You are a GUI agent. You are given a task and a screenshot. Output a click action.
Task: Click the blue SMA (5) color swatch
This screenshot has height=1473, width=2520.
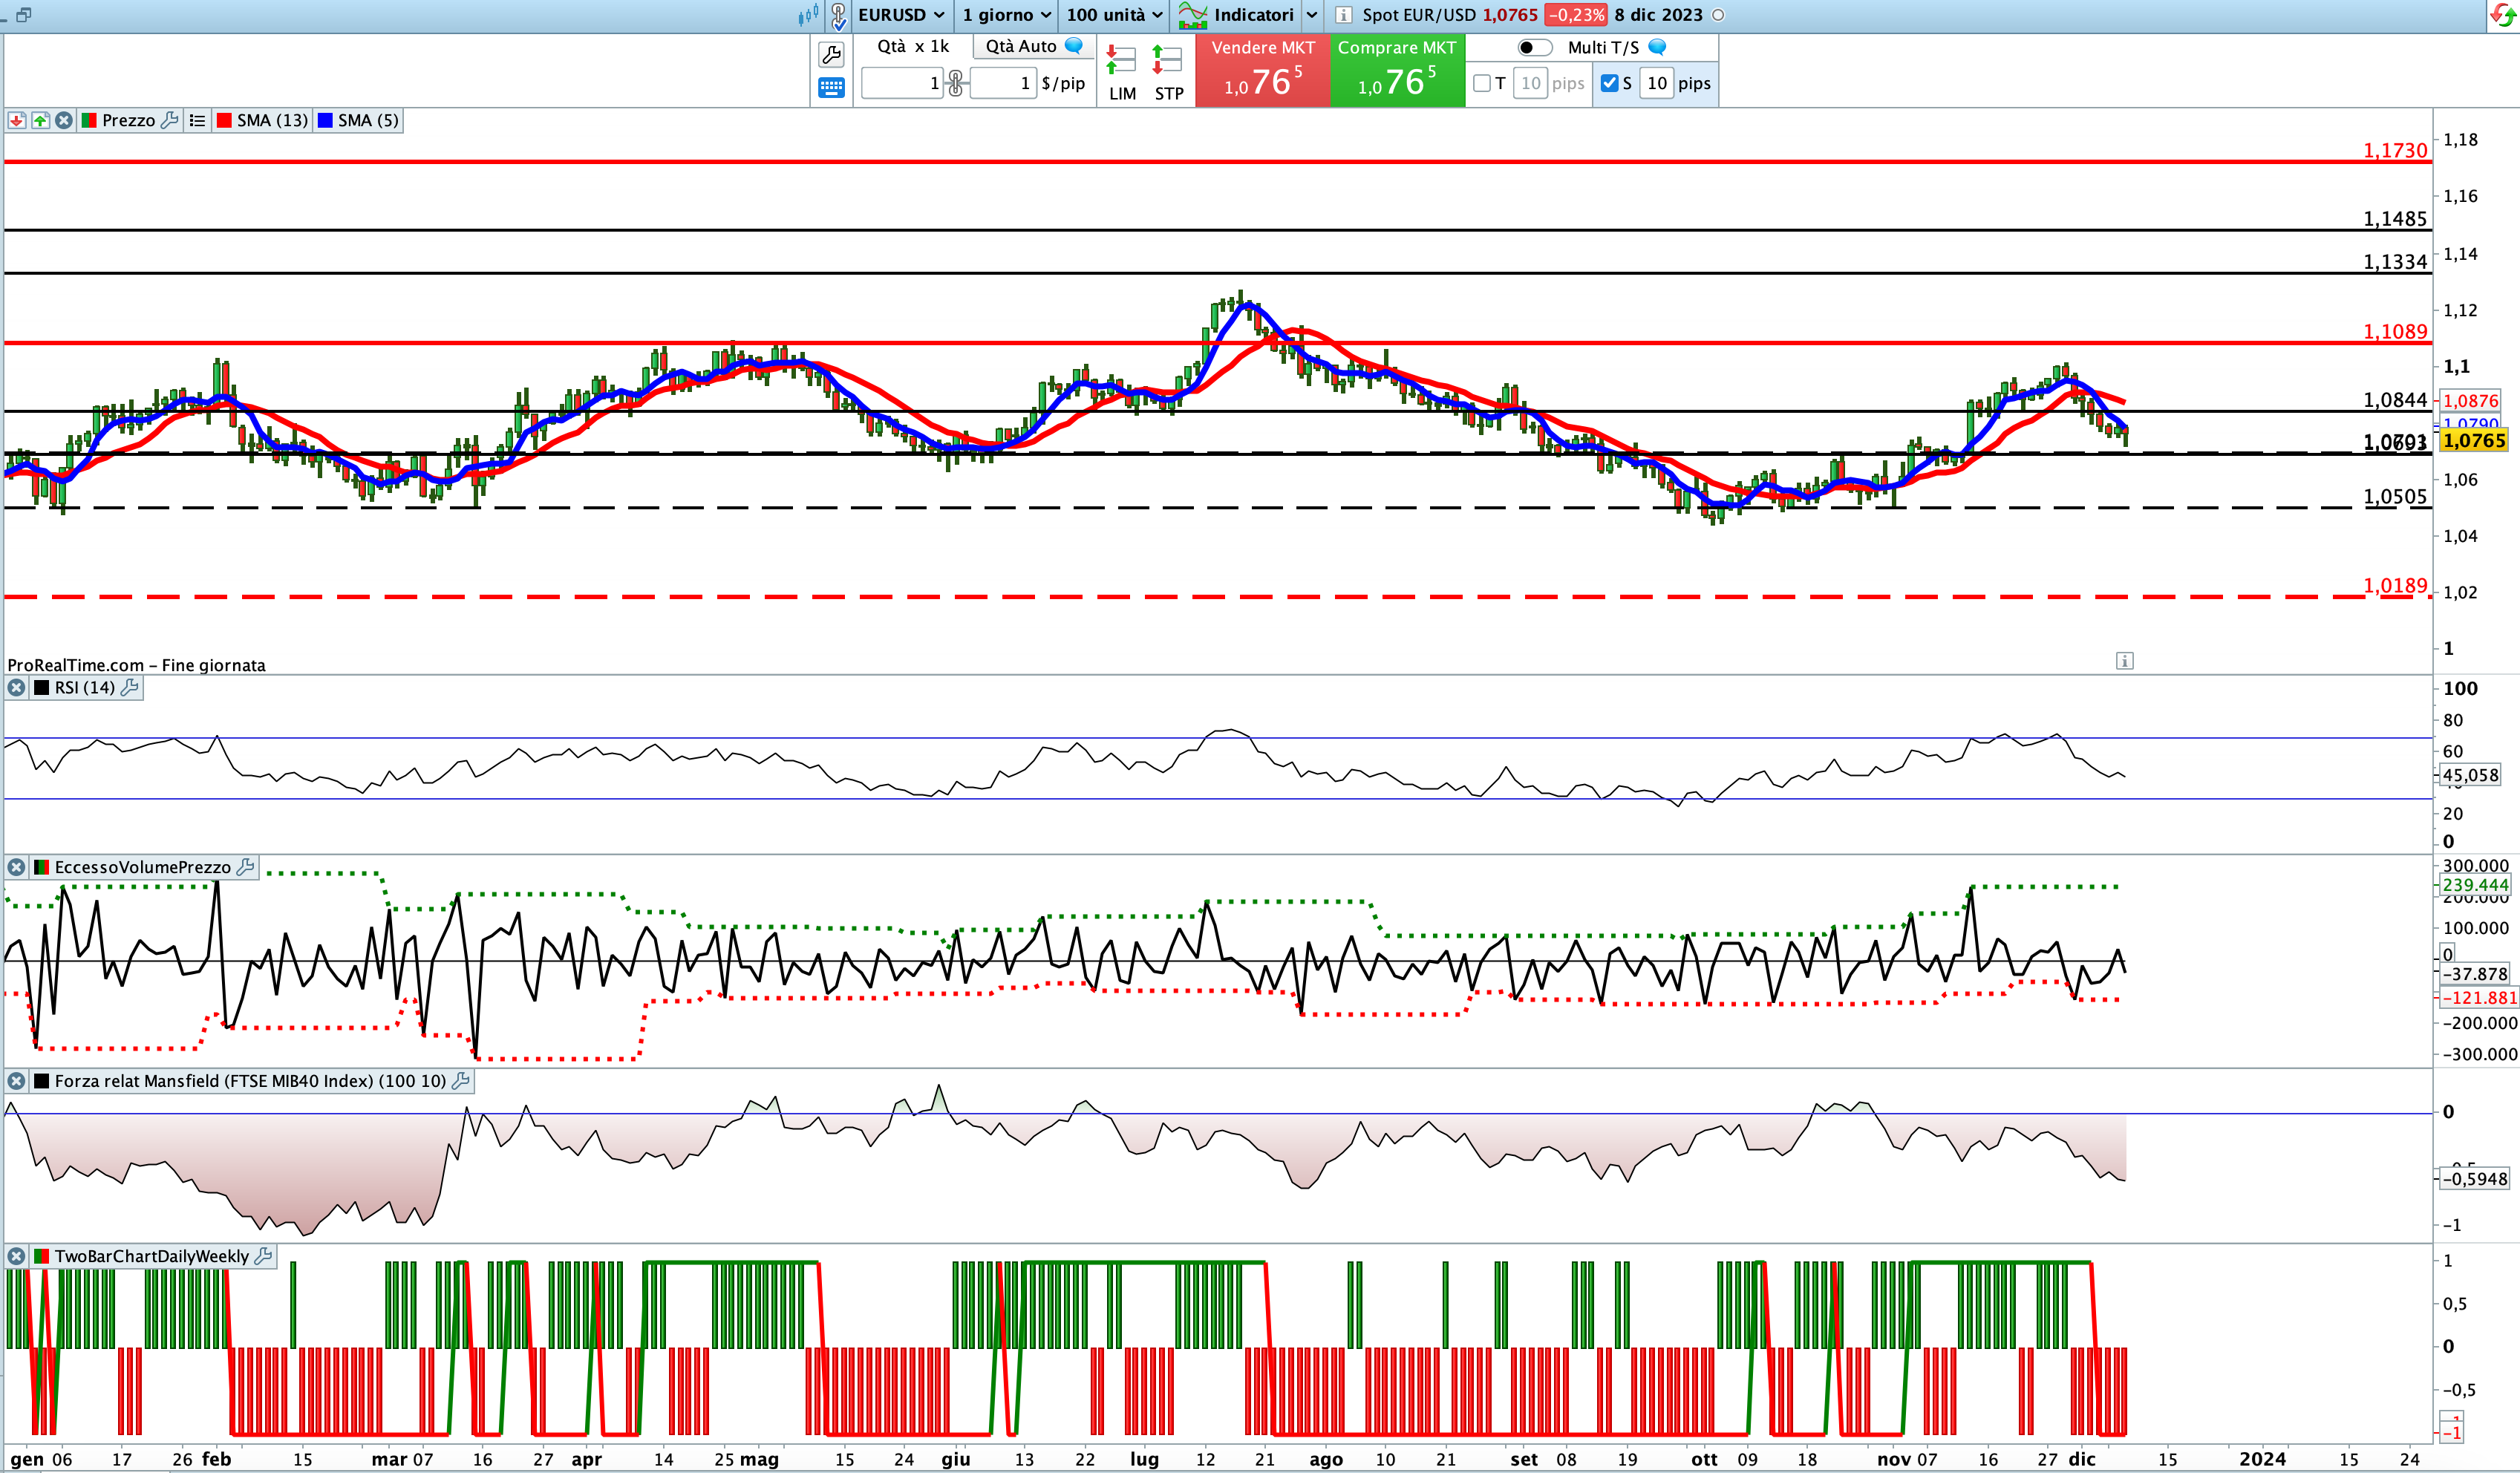325,120
